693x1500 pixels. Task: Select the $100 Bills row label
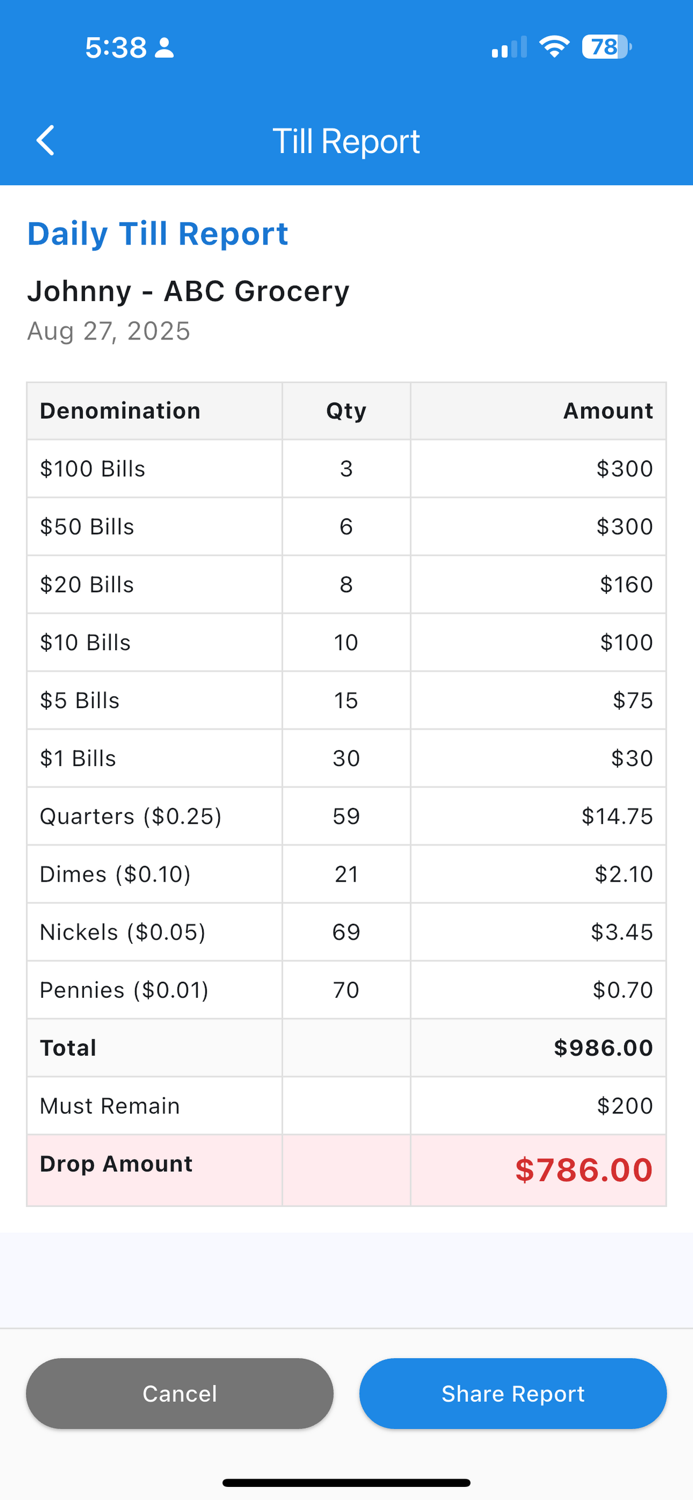tap(93, 469)
